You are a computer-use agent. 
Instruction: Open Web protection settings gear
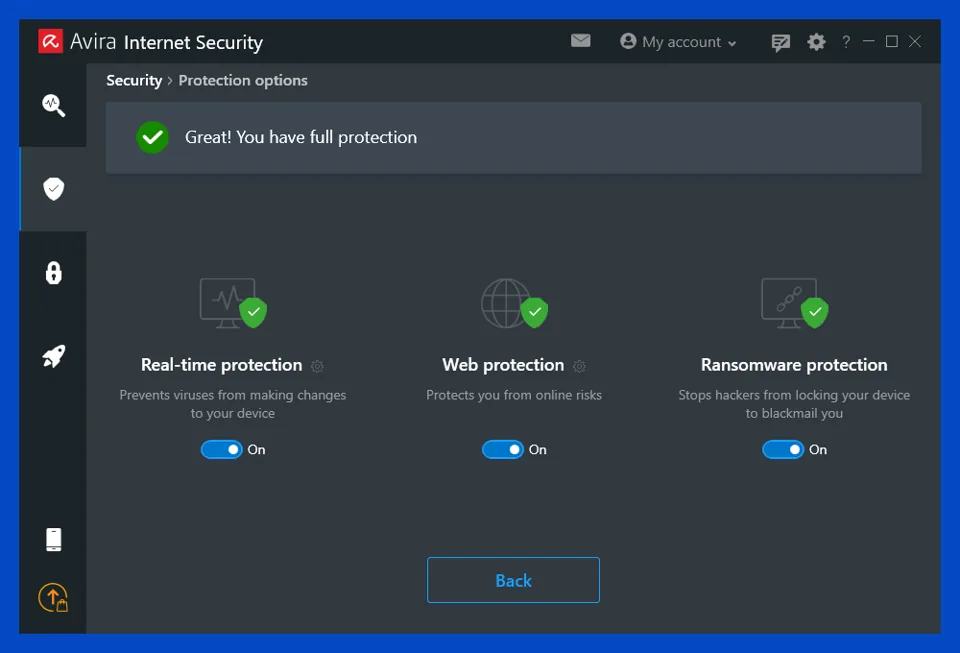tap(579, 366)
